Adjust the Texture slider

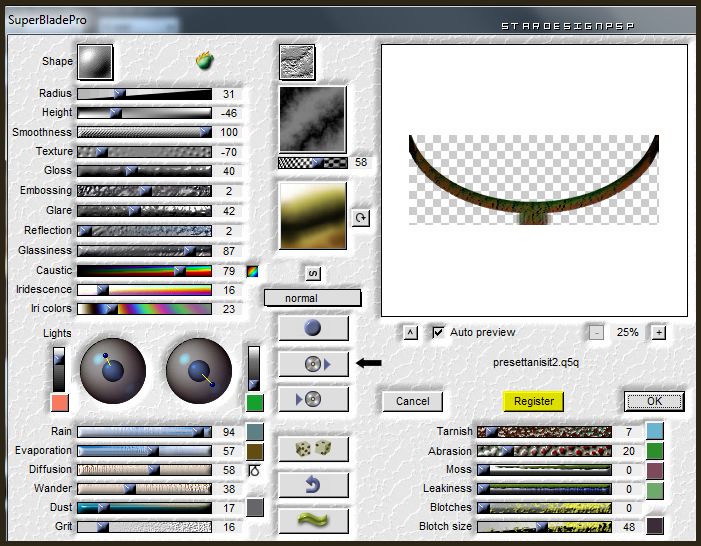(x=144, y=152)
